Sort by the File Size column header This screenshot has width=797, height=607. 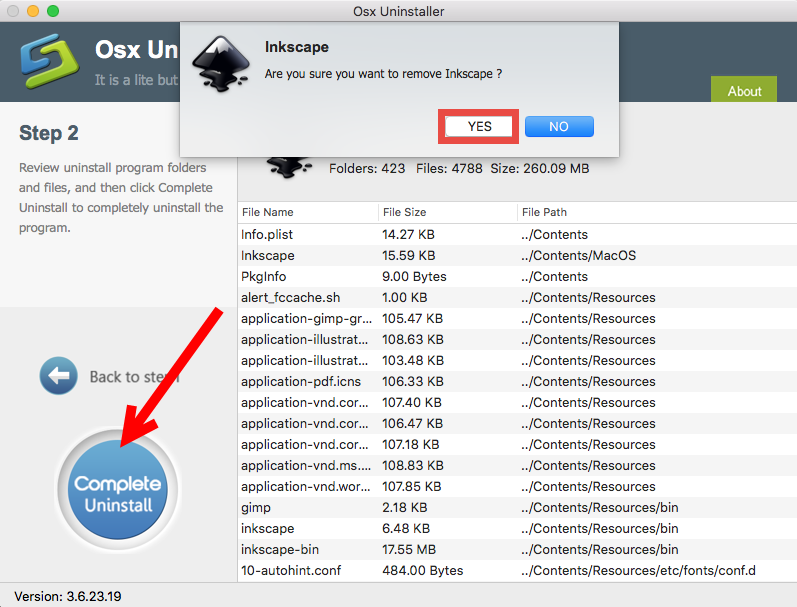(447, 212)
